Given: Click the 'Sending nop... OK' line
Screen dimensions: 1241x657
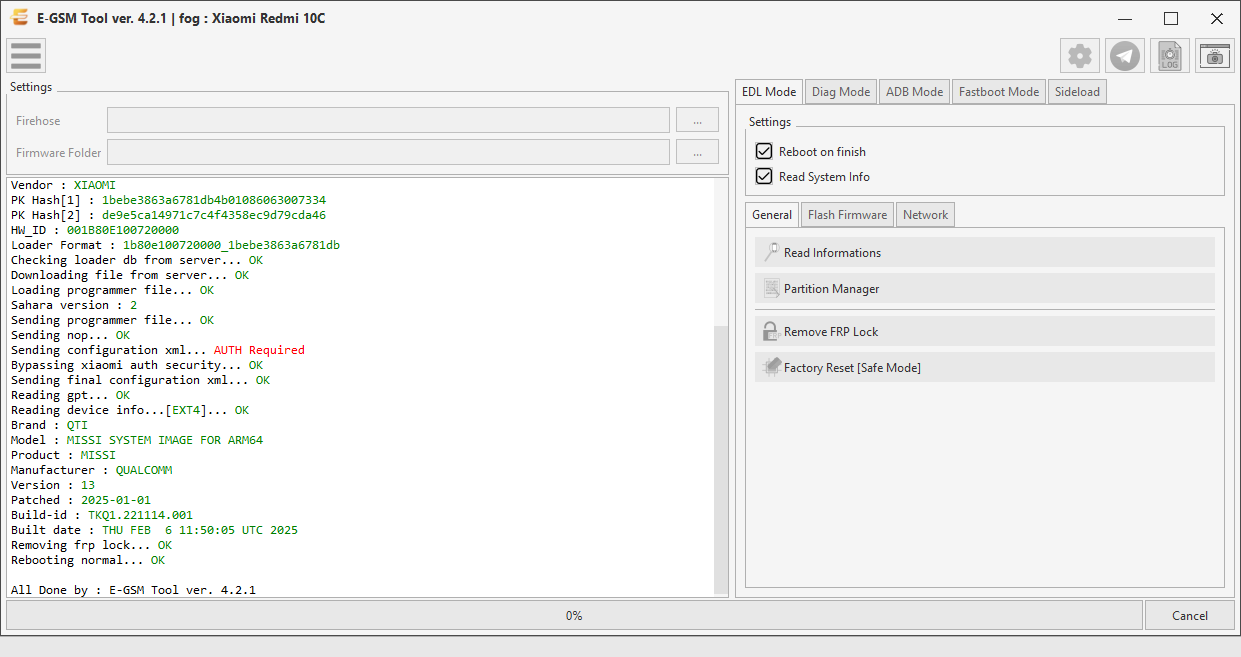Looking at the screenshot, I should click(70, 335).
